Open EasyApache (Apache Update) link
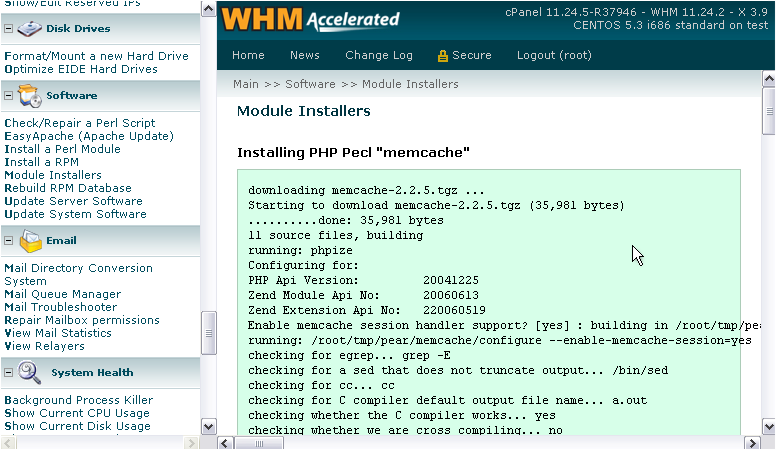This screenshot has height=450, width=776. [x=88, y=136]
